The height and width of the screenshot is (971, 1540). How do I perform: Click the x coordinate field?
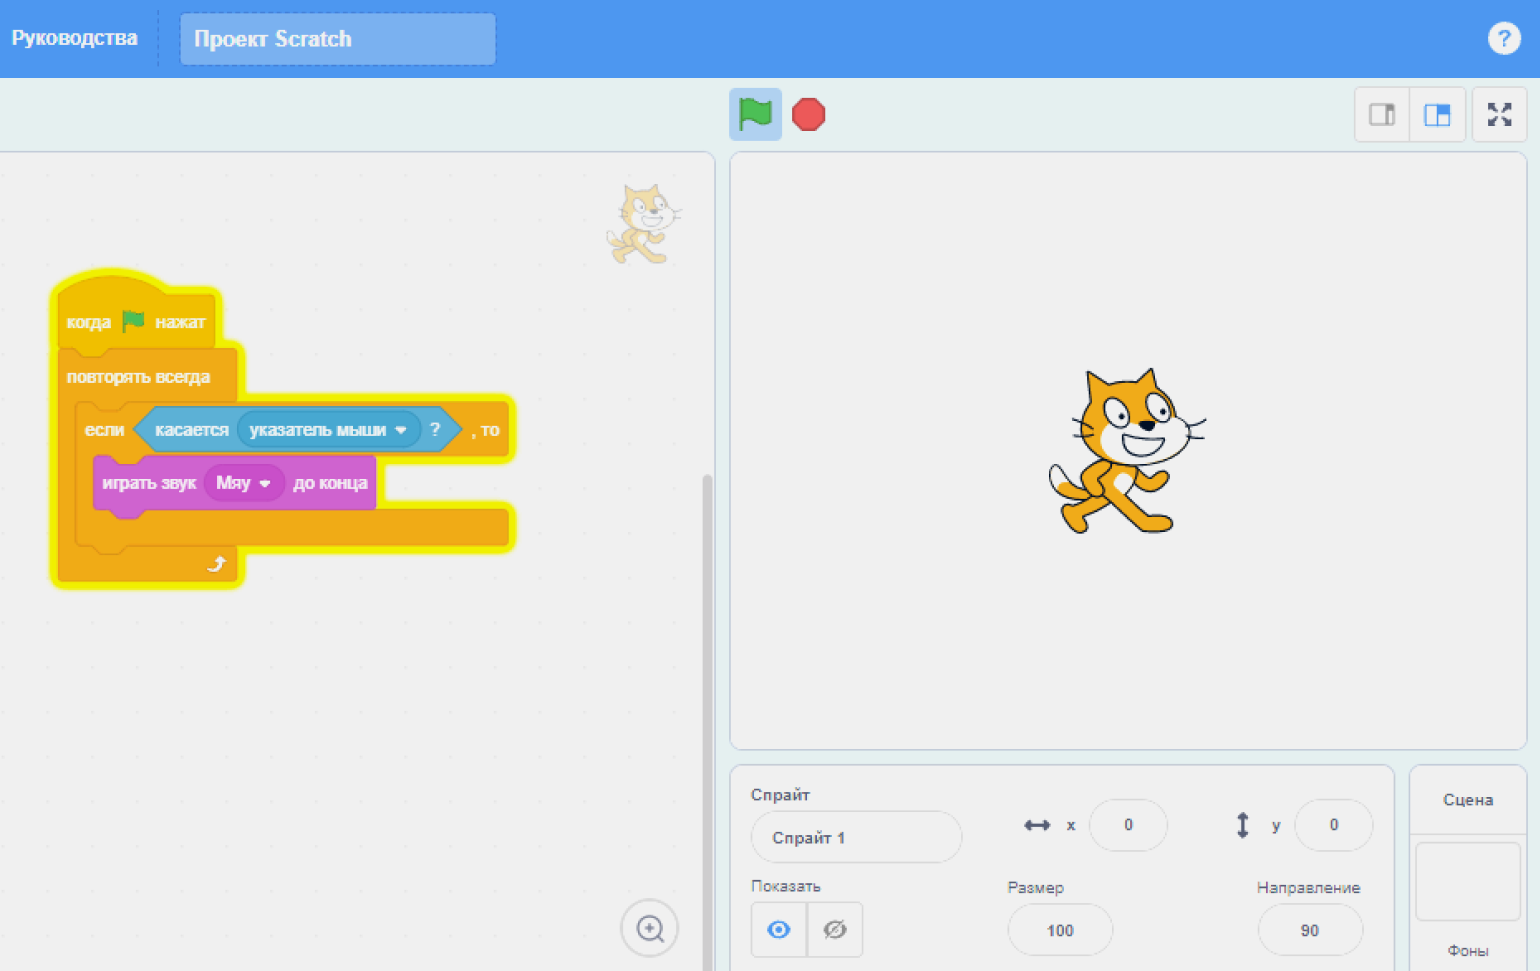(x=1128, y=825)
